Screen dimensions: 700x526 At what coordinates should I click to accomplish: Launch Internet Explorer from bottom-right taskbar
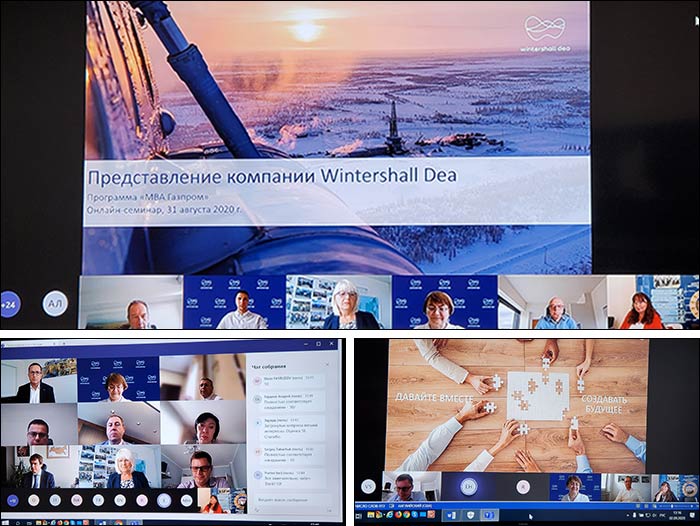[389, 515]
